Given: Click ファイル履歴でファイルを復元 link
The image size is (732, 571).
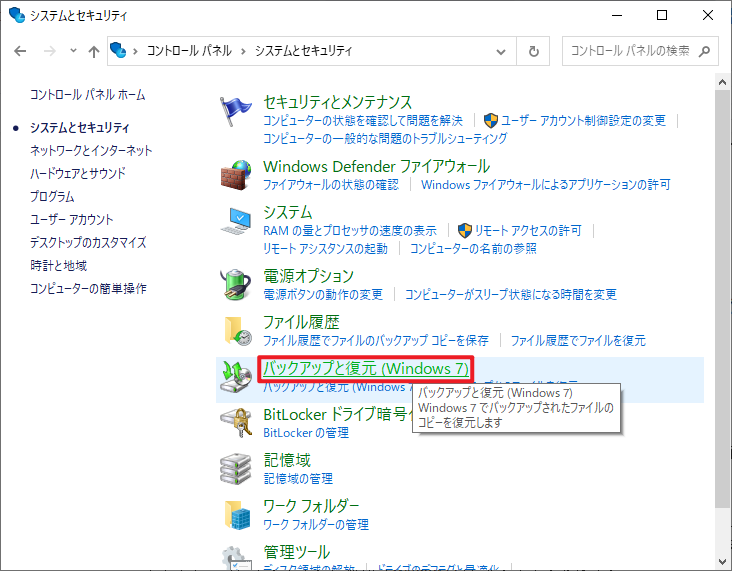Looking at the screenshot, I should (x=578, y=341).
